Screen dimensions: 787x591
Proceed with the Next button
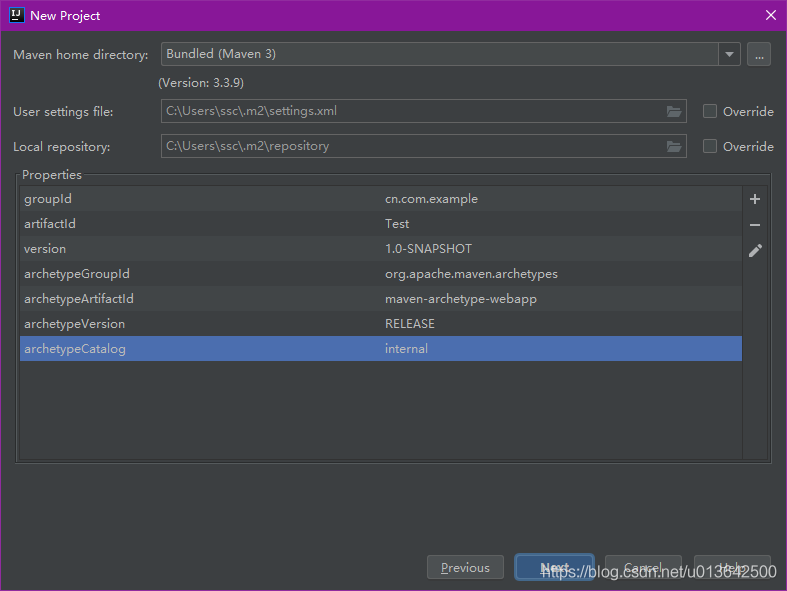pyautogui.click(x=555, y=567)
